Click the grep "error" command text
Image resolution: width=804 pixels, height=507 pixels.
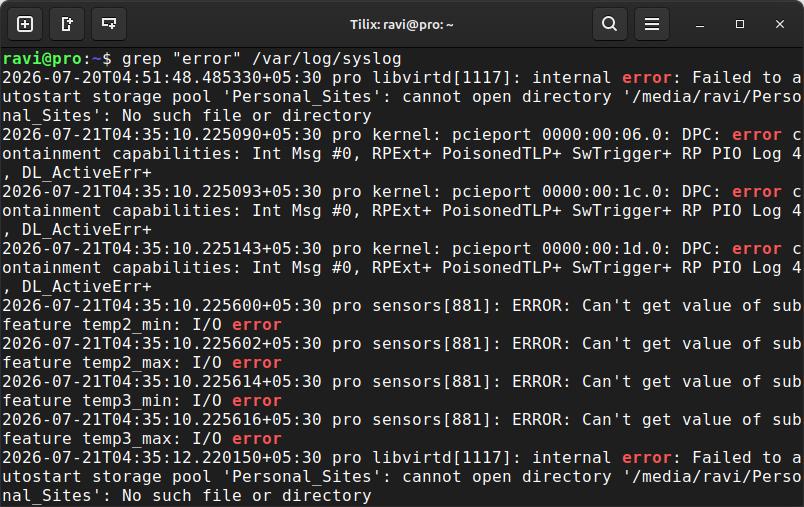pyautogui.click(x=181, y=59)
